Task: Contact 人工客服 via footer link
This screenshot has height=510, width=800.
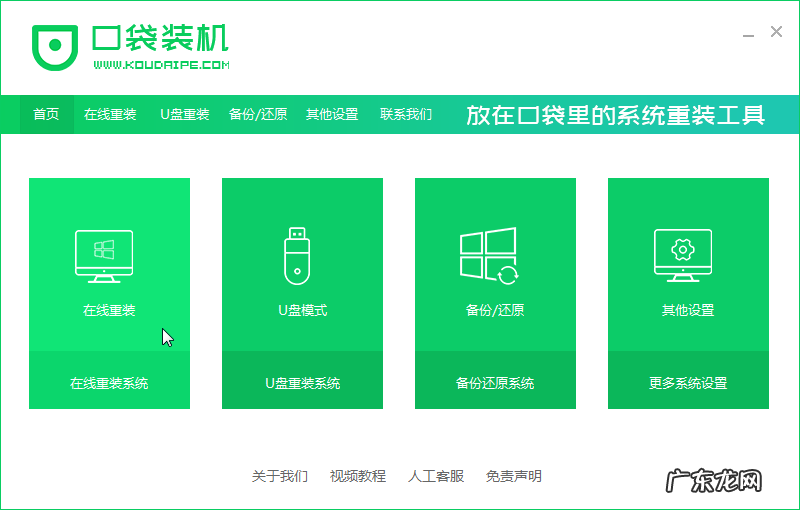Action: 436,476
